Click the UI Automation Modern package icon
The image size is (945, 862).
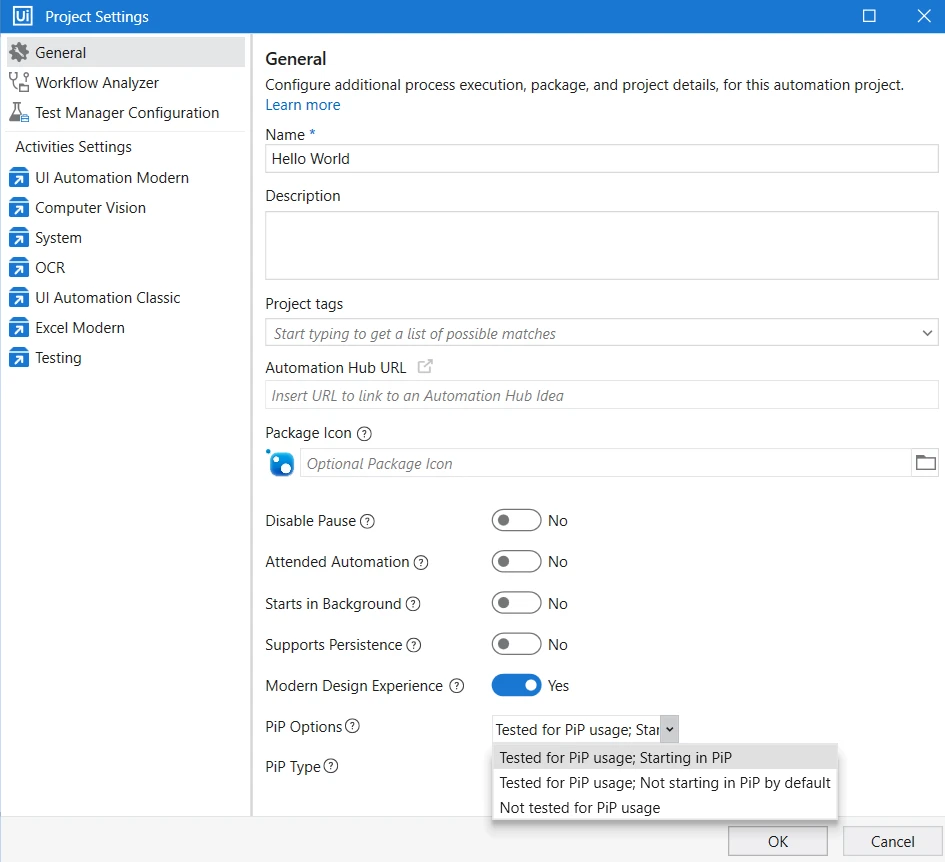[x=19, y=178]
